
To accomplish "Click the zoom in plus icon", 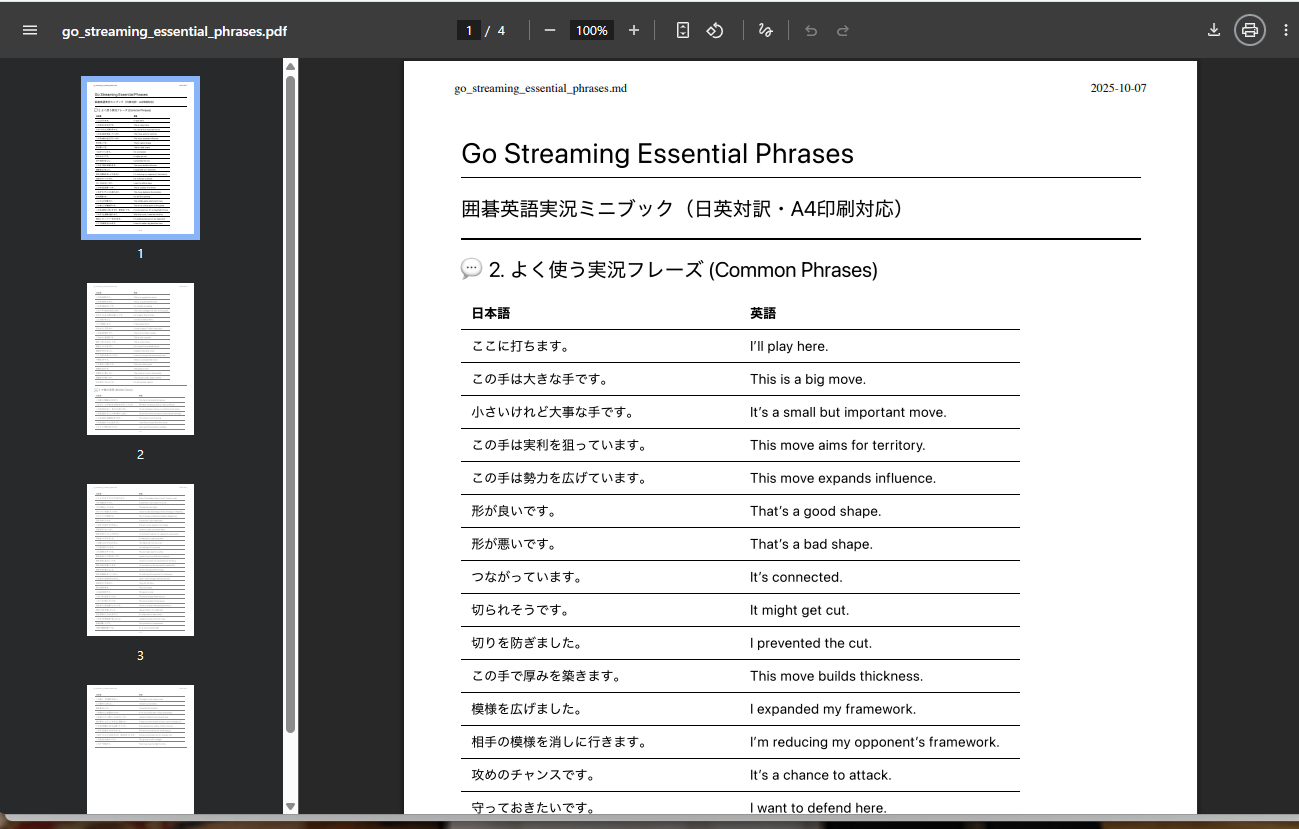I will (x=633, y=30).
